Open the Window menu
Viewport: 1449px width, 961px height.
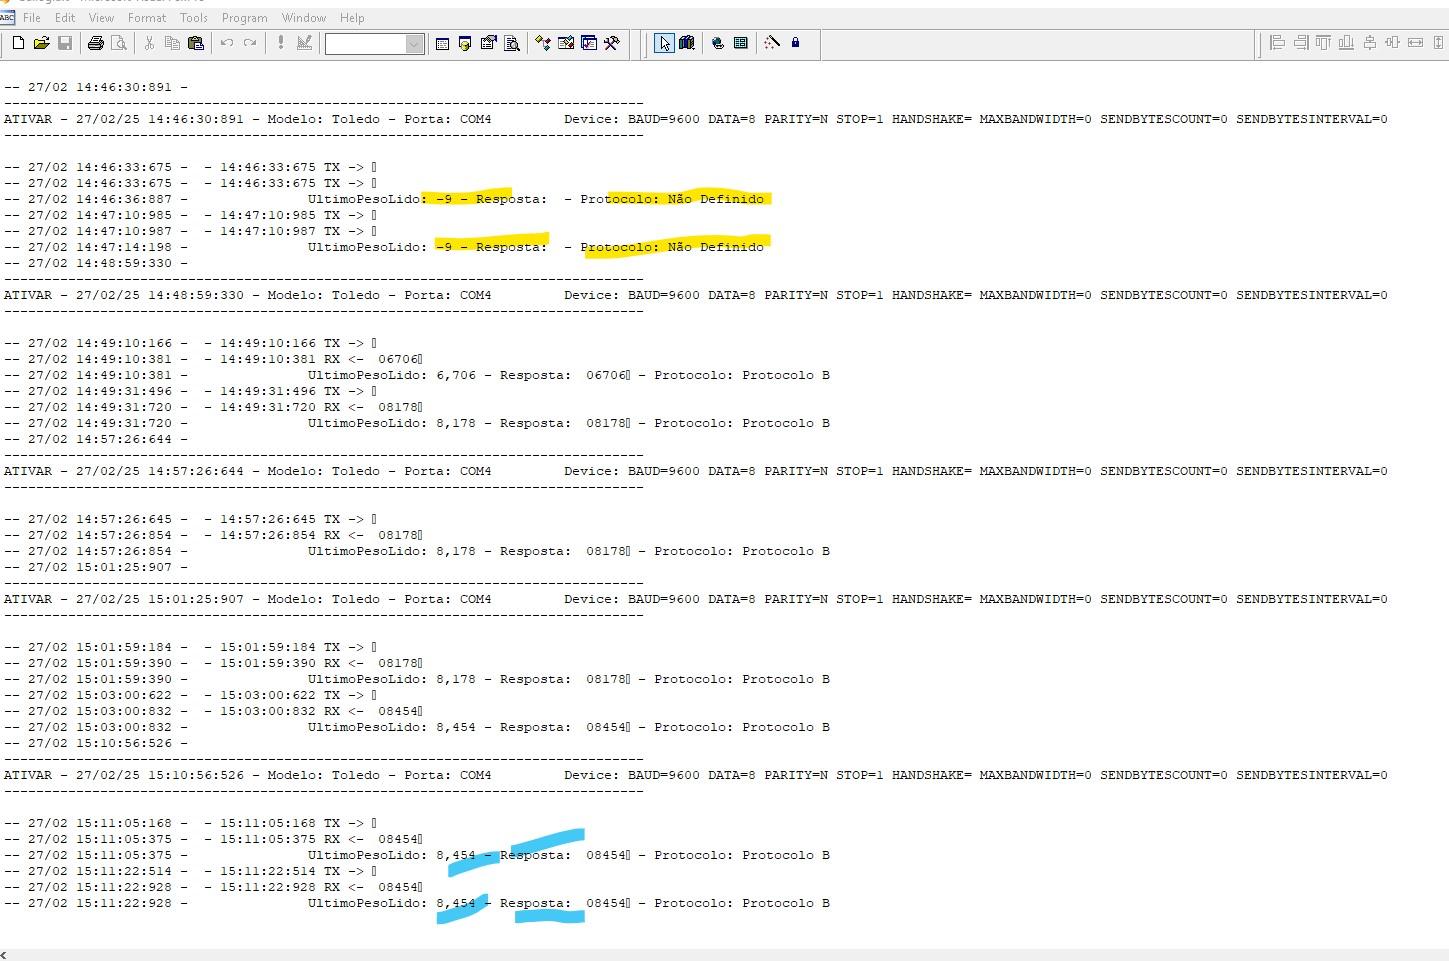coord(304,18)
